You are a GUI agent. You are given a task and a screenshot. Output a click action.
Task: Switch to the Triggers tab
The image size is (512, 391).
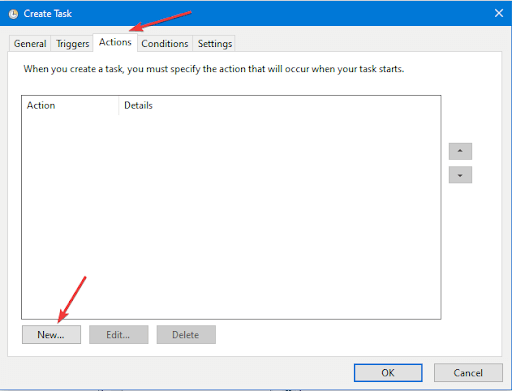[72, 44]
